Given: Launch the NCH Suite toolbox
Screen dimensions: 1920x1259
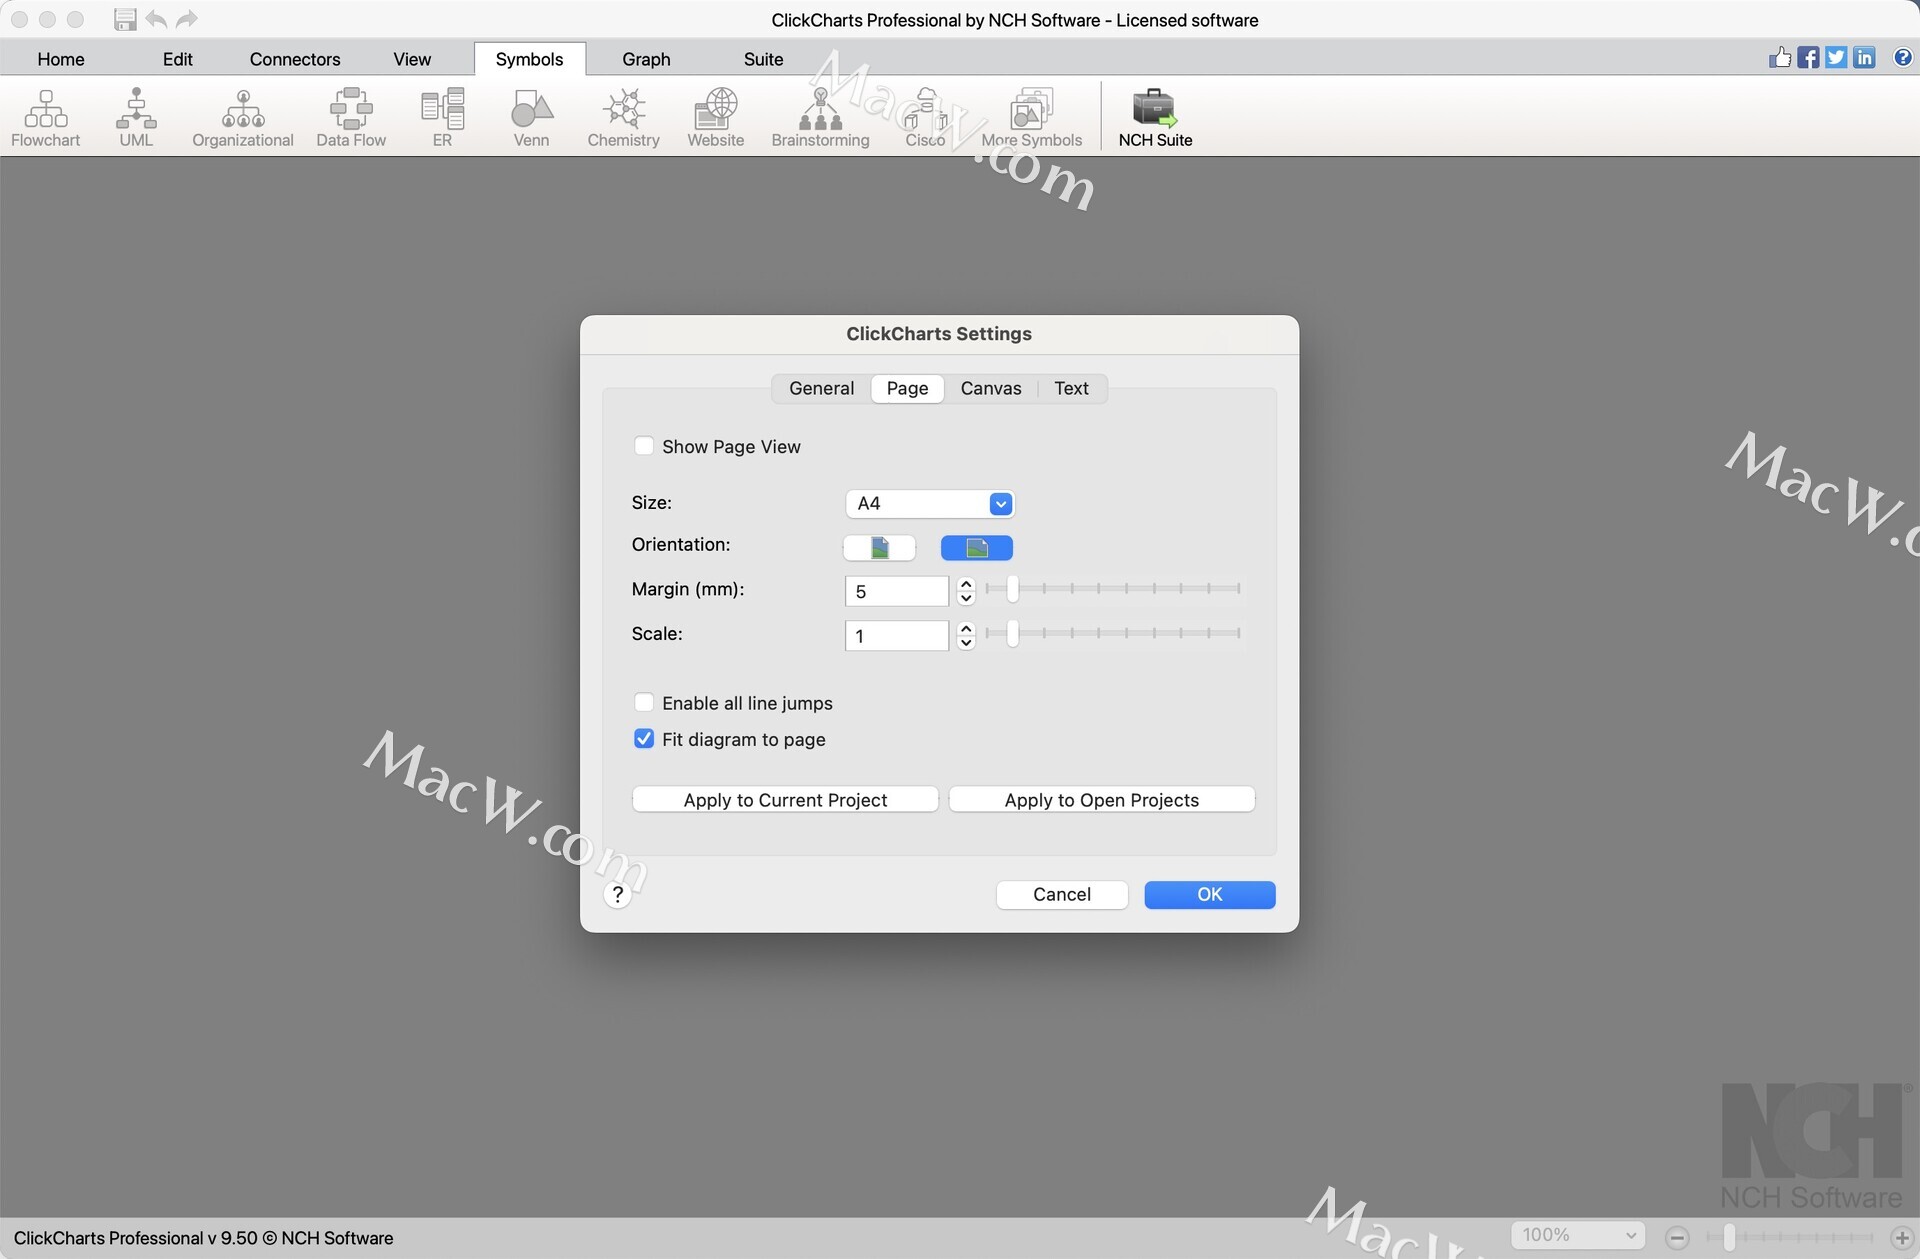Looking at the screenshot, I should pos(1155,117).
